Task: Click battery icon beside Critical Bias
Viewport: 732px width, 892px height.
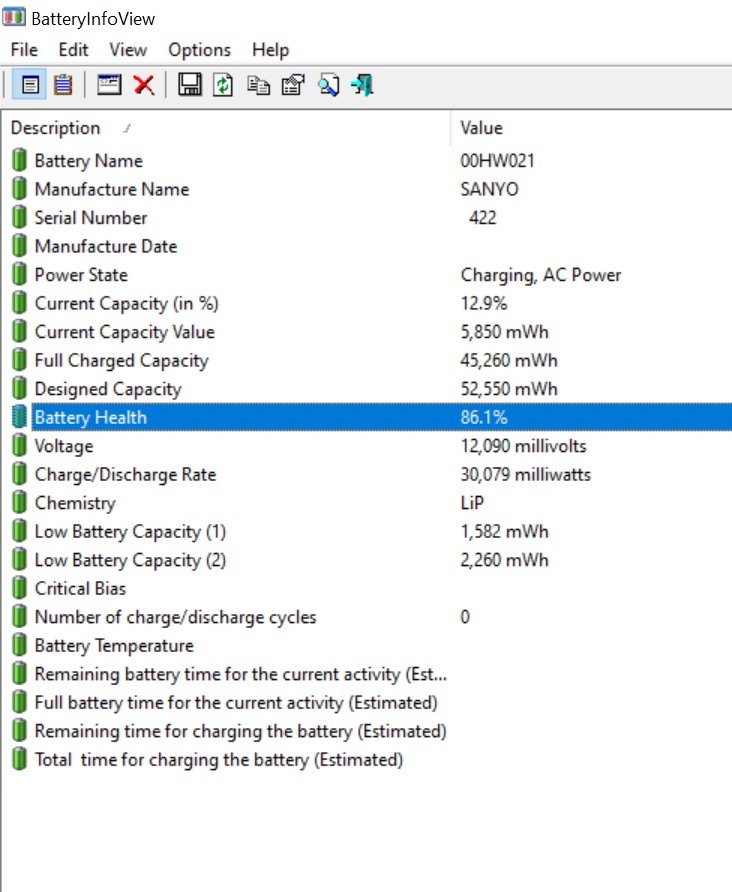Action: pyautogui.click(x=19, y=588)
